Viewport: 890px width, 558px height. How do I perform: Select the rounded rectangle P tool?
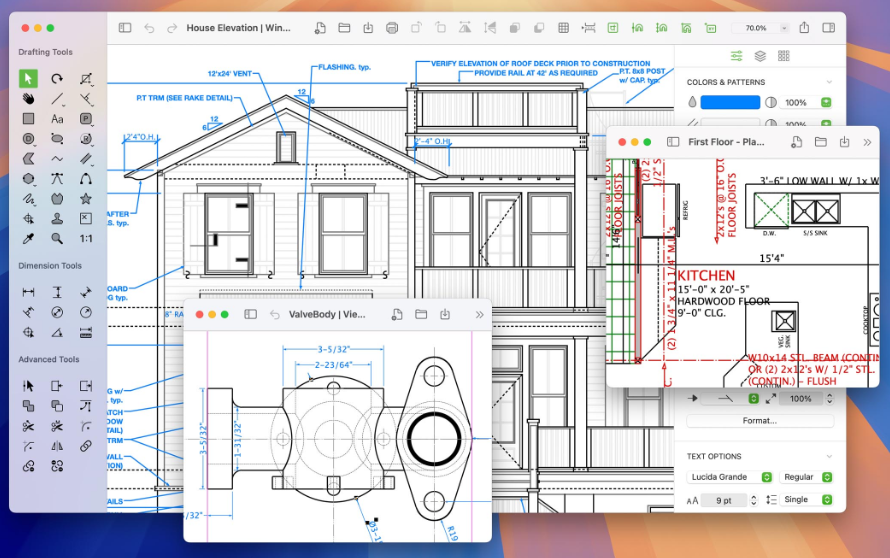(86, 119)
